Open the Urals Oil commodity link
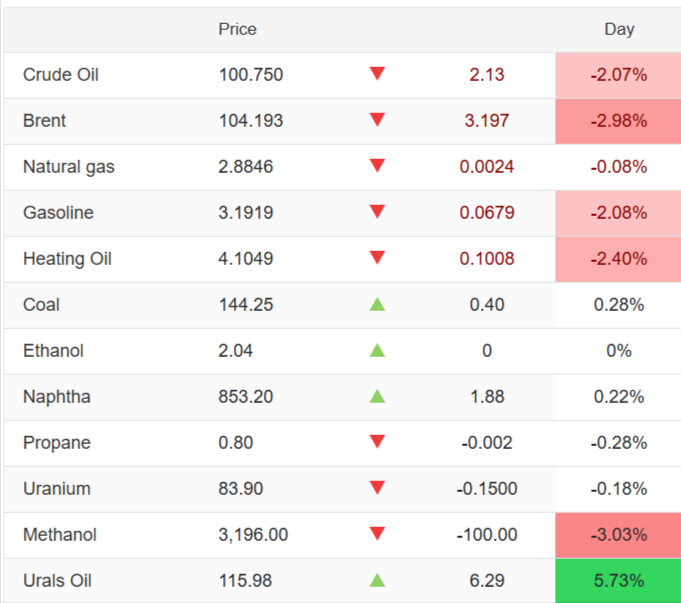 tap(57, 581)
